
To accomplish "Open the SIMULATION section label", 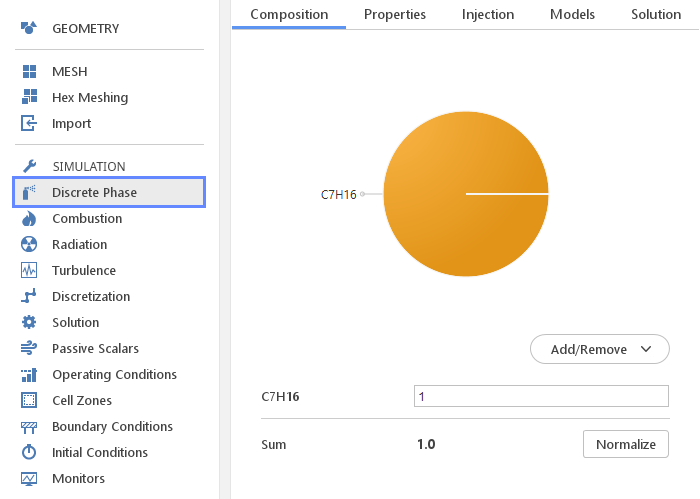I will 89,166.
